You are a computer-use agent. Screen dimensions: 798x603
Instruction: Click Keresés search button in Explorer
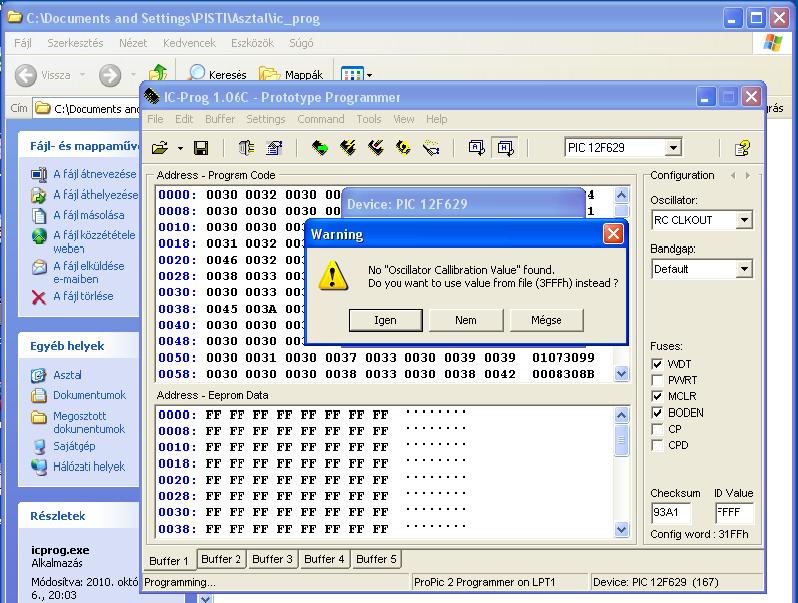217,75
